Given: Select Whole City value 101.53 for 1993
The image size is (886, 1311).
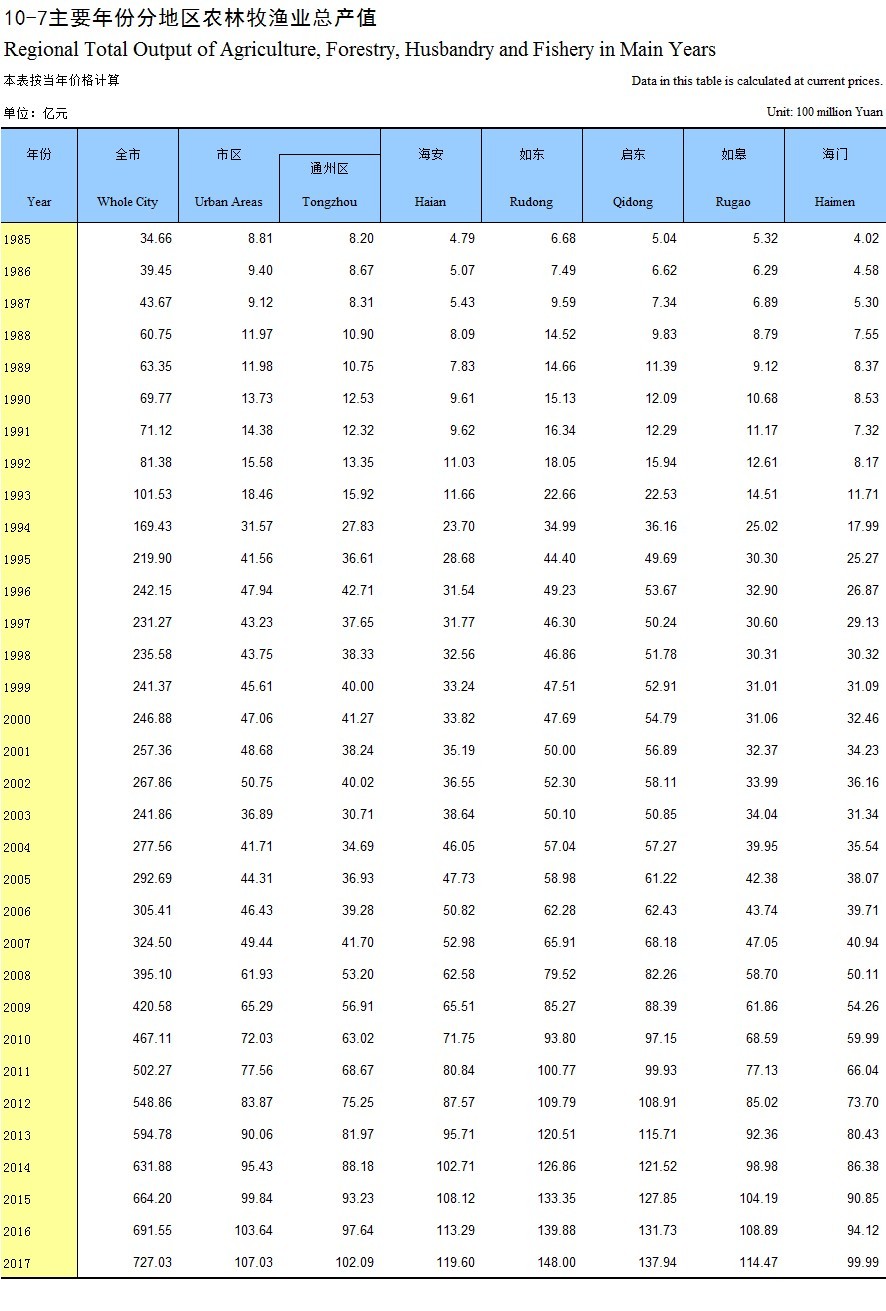Looking at the screenshot, I should coord(152,495).
